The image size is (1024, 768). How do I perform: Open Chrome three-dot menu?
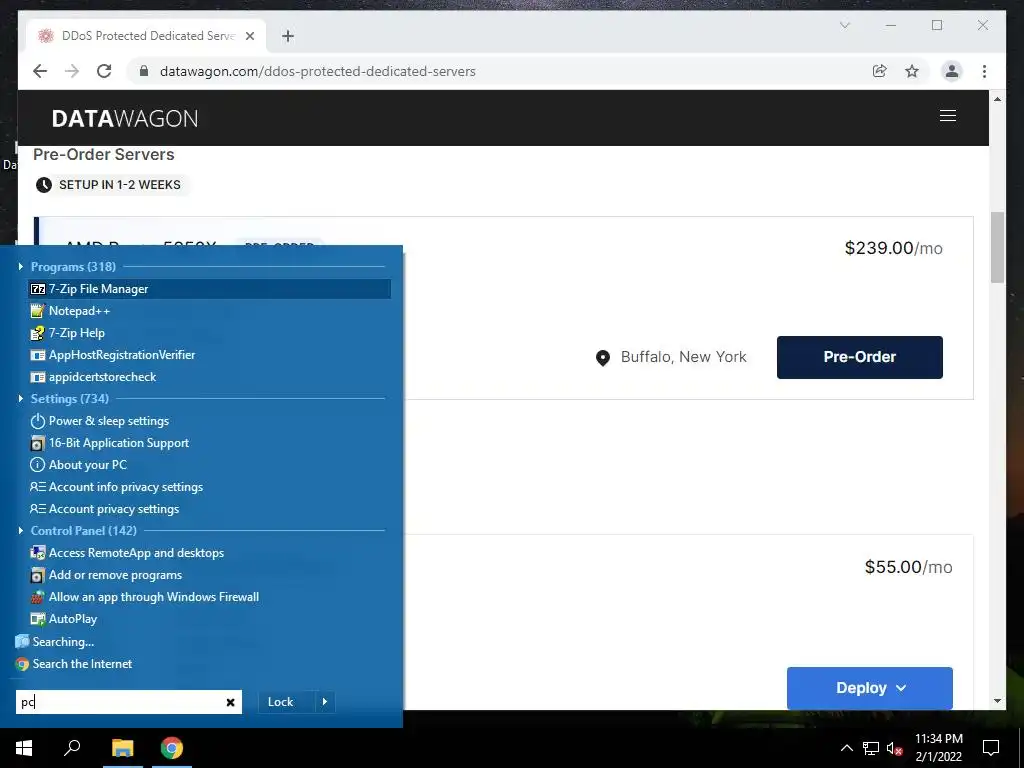coord(984,71)
